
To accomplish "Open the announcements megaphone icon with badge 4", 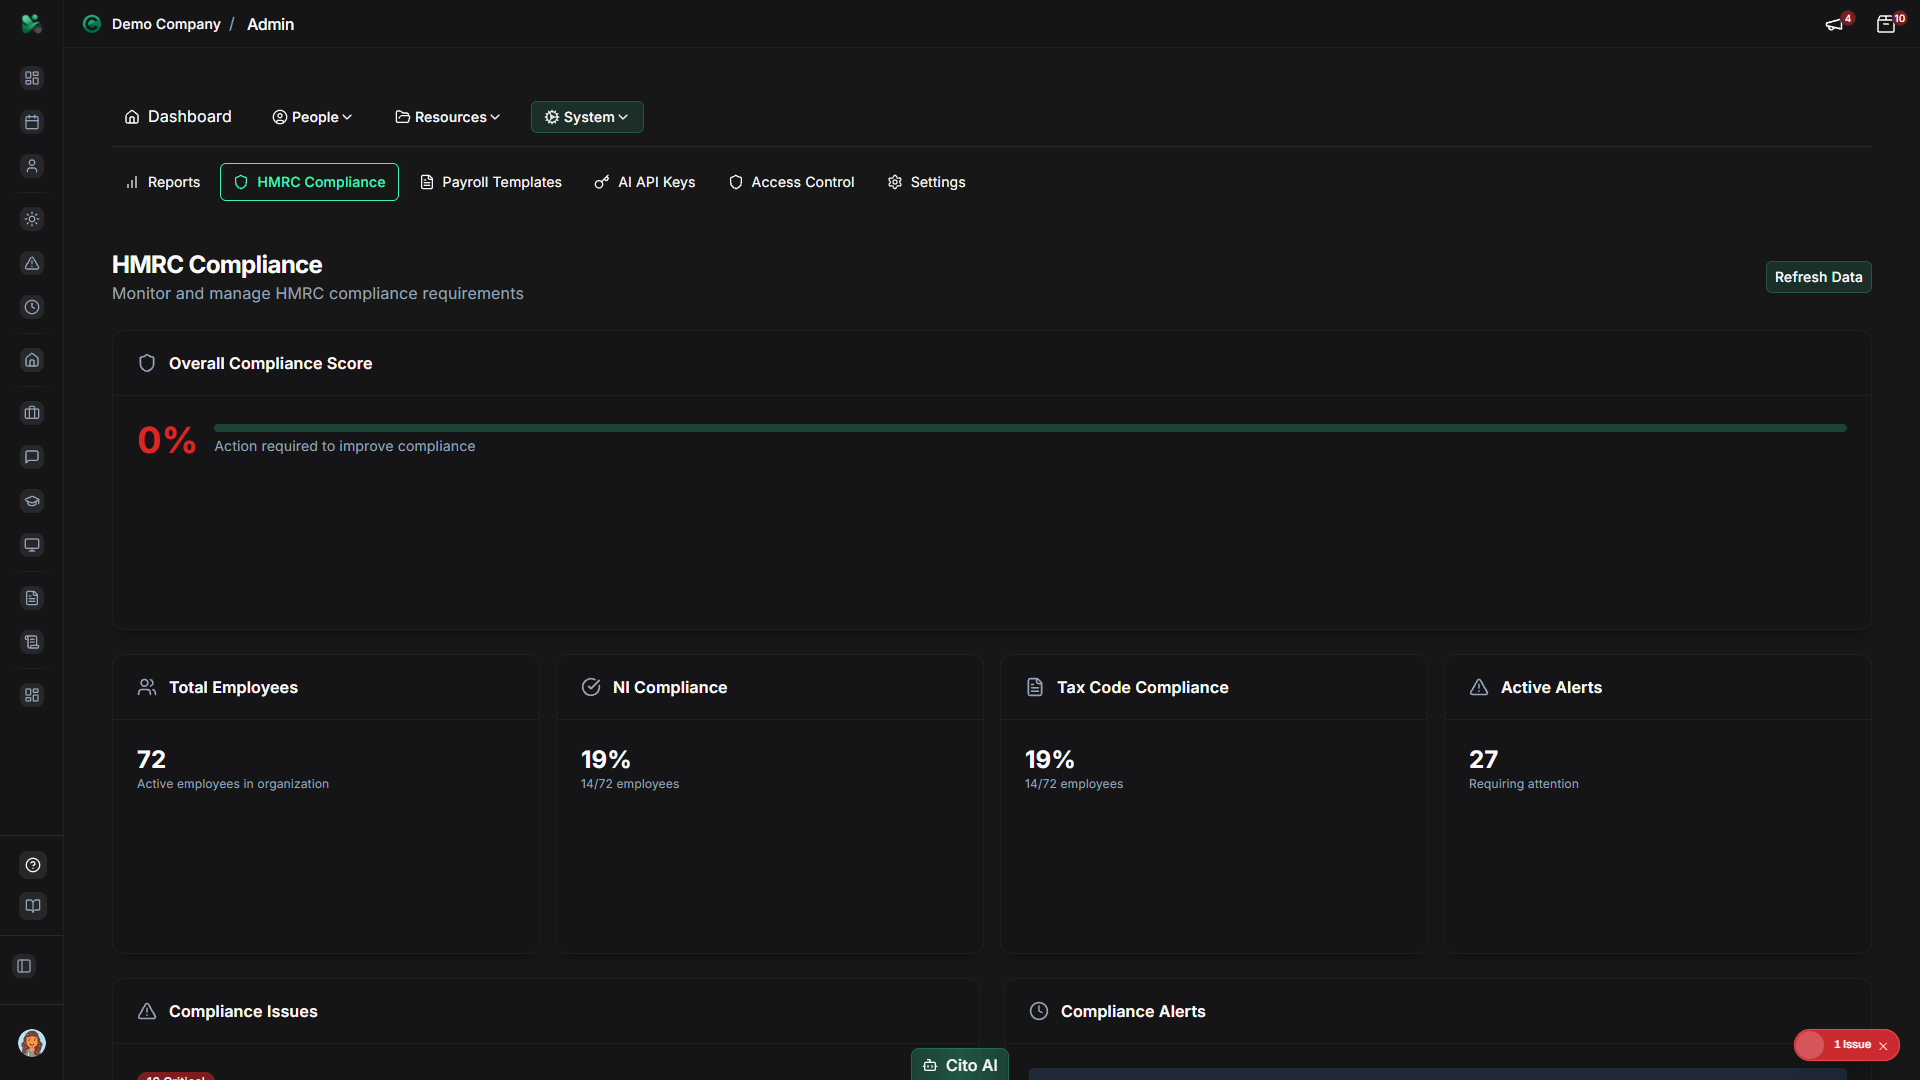I will 1835,23.
